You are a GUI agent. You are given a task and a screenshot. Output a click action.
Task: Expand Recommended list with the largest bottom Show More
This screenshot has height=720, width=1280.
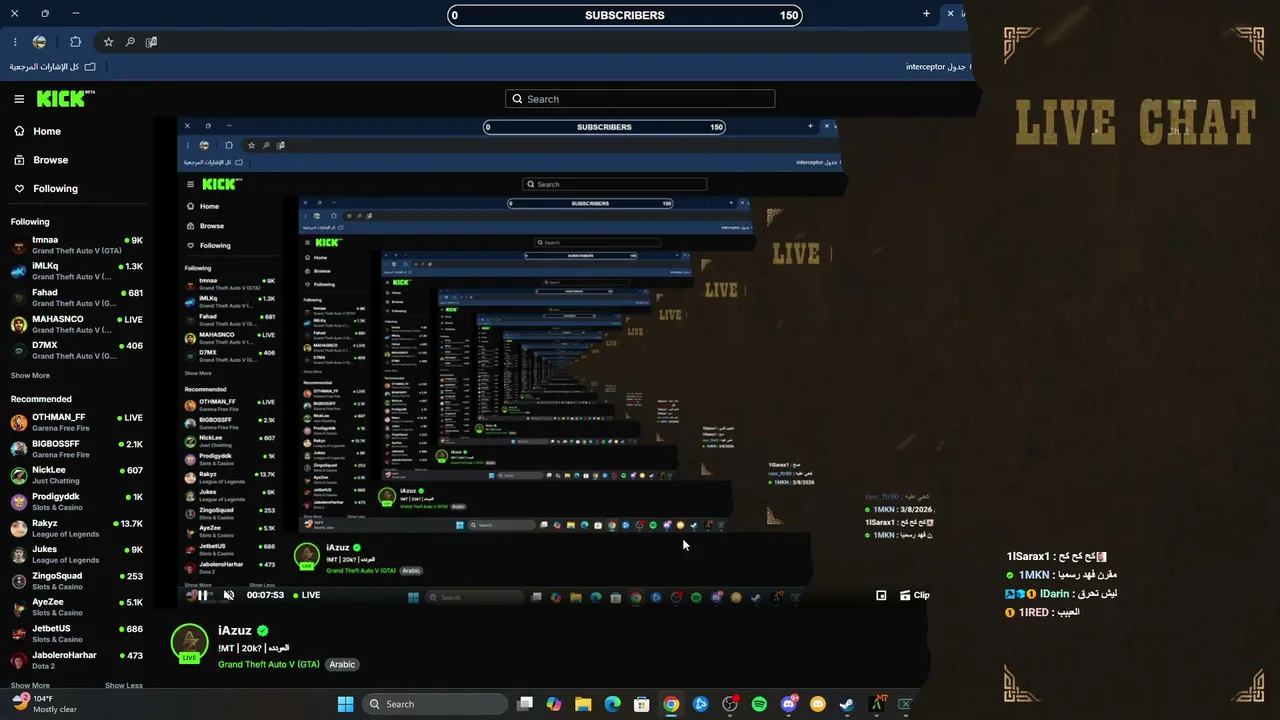[30, 686]
